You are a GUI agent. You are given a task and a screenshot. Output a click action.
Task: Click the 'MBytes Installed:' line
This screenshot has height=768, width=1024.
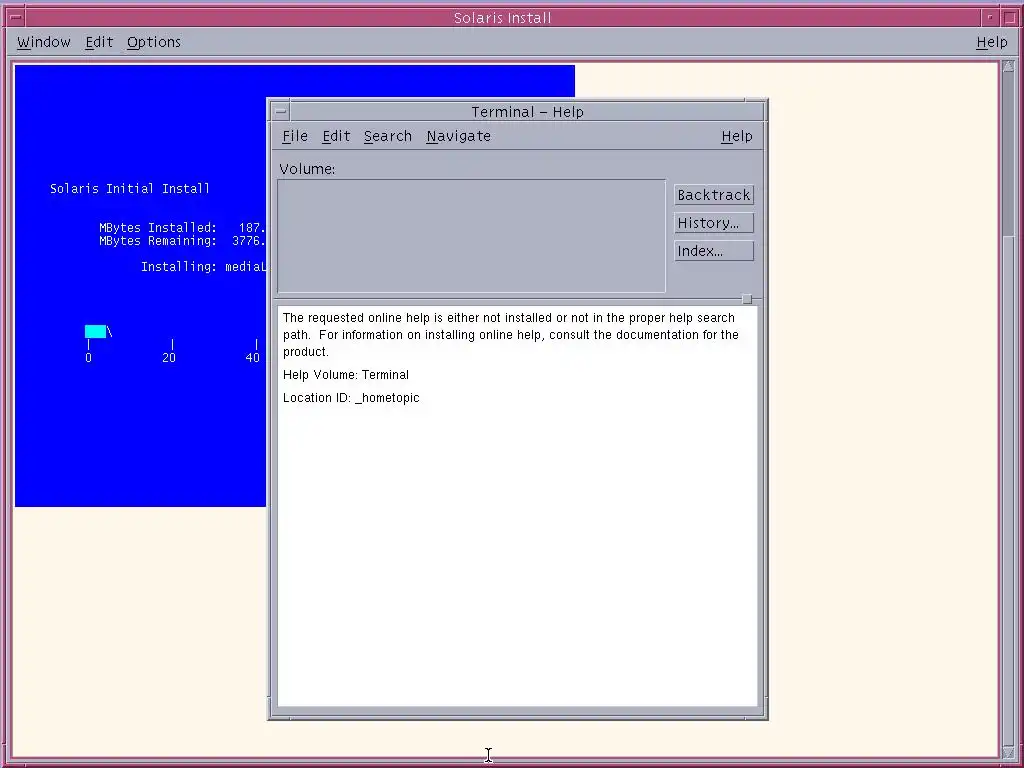(182, 228)
